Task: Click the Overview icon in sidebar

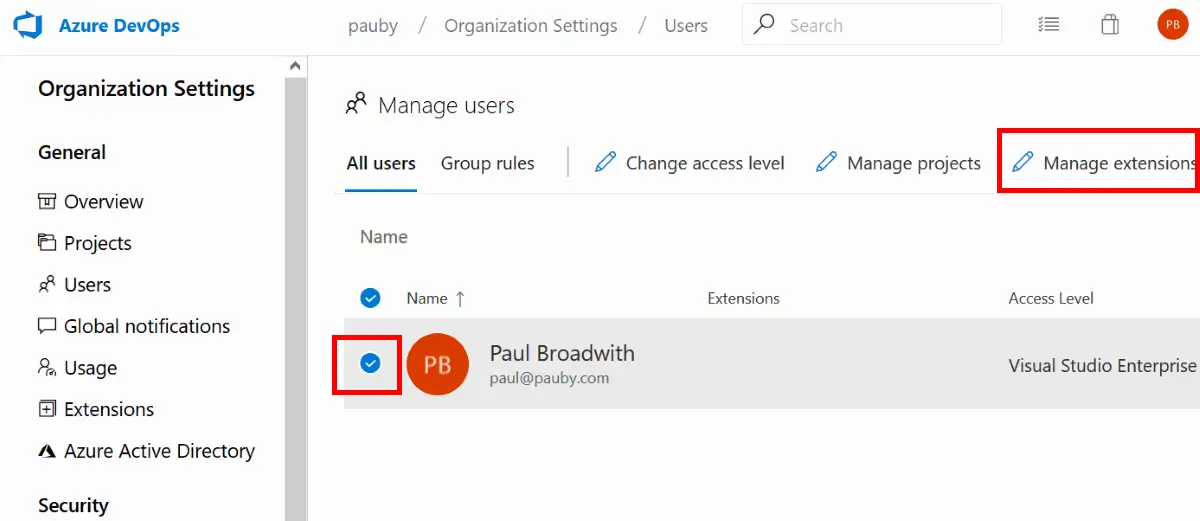Action: (47, 201)
